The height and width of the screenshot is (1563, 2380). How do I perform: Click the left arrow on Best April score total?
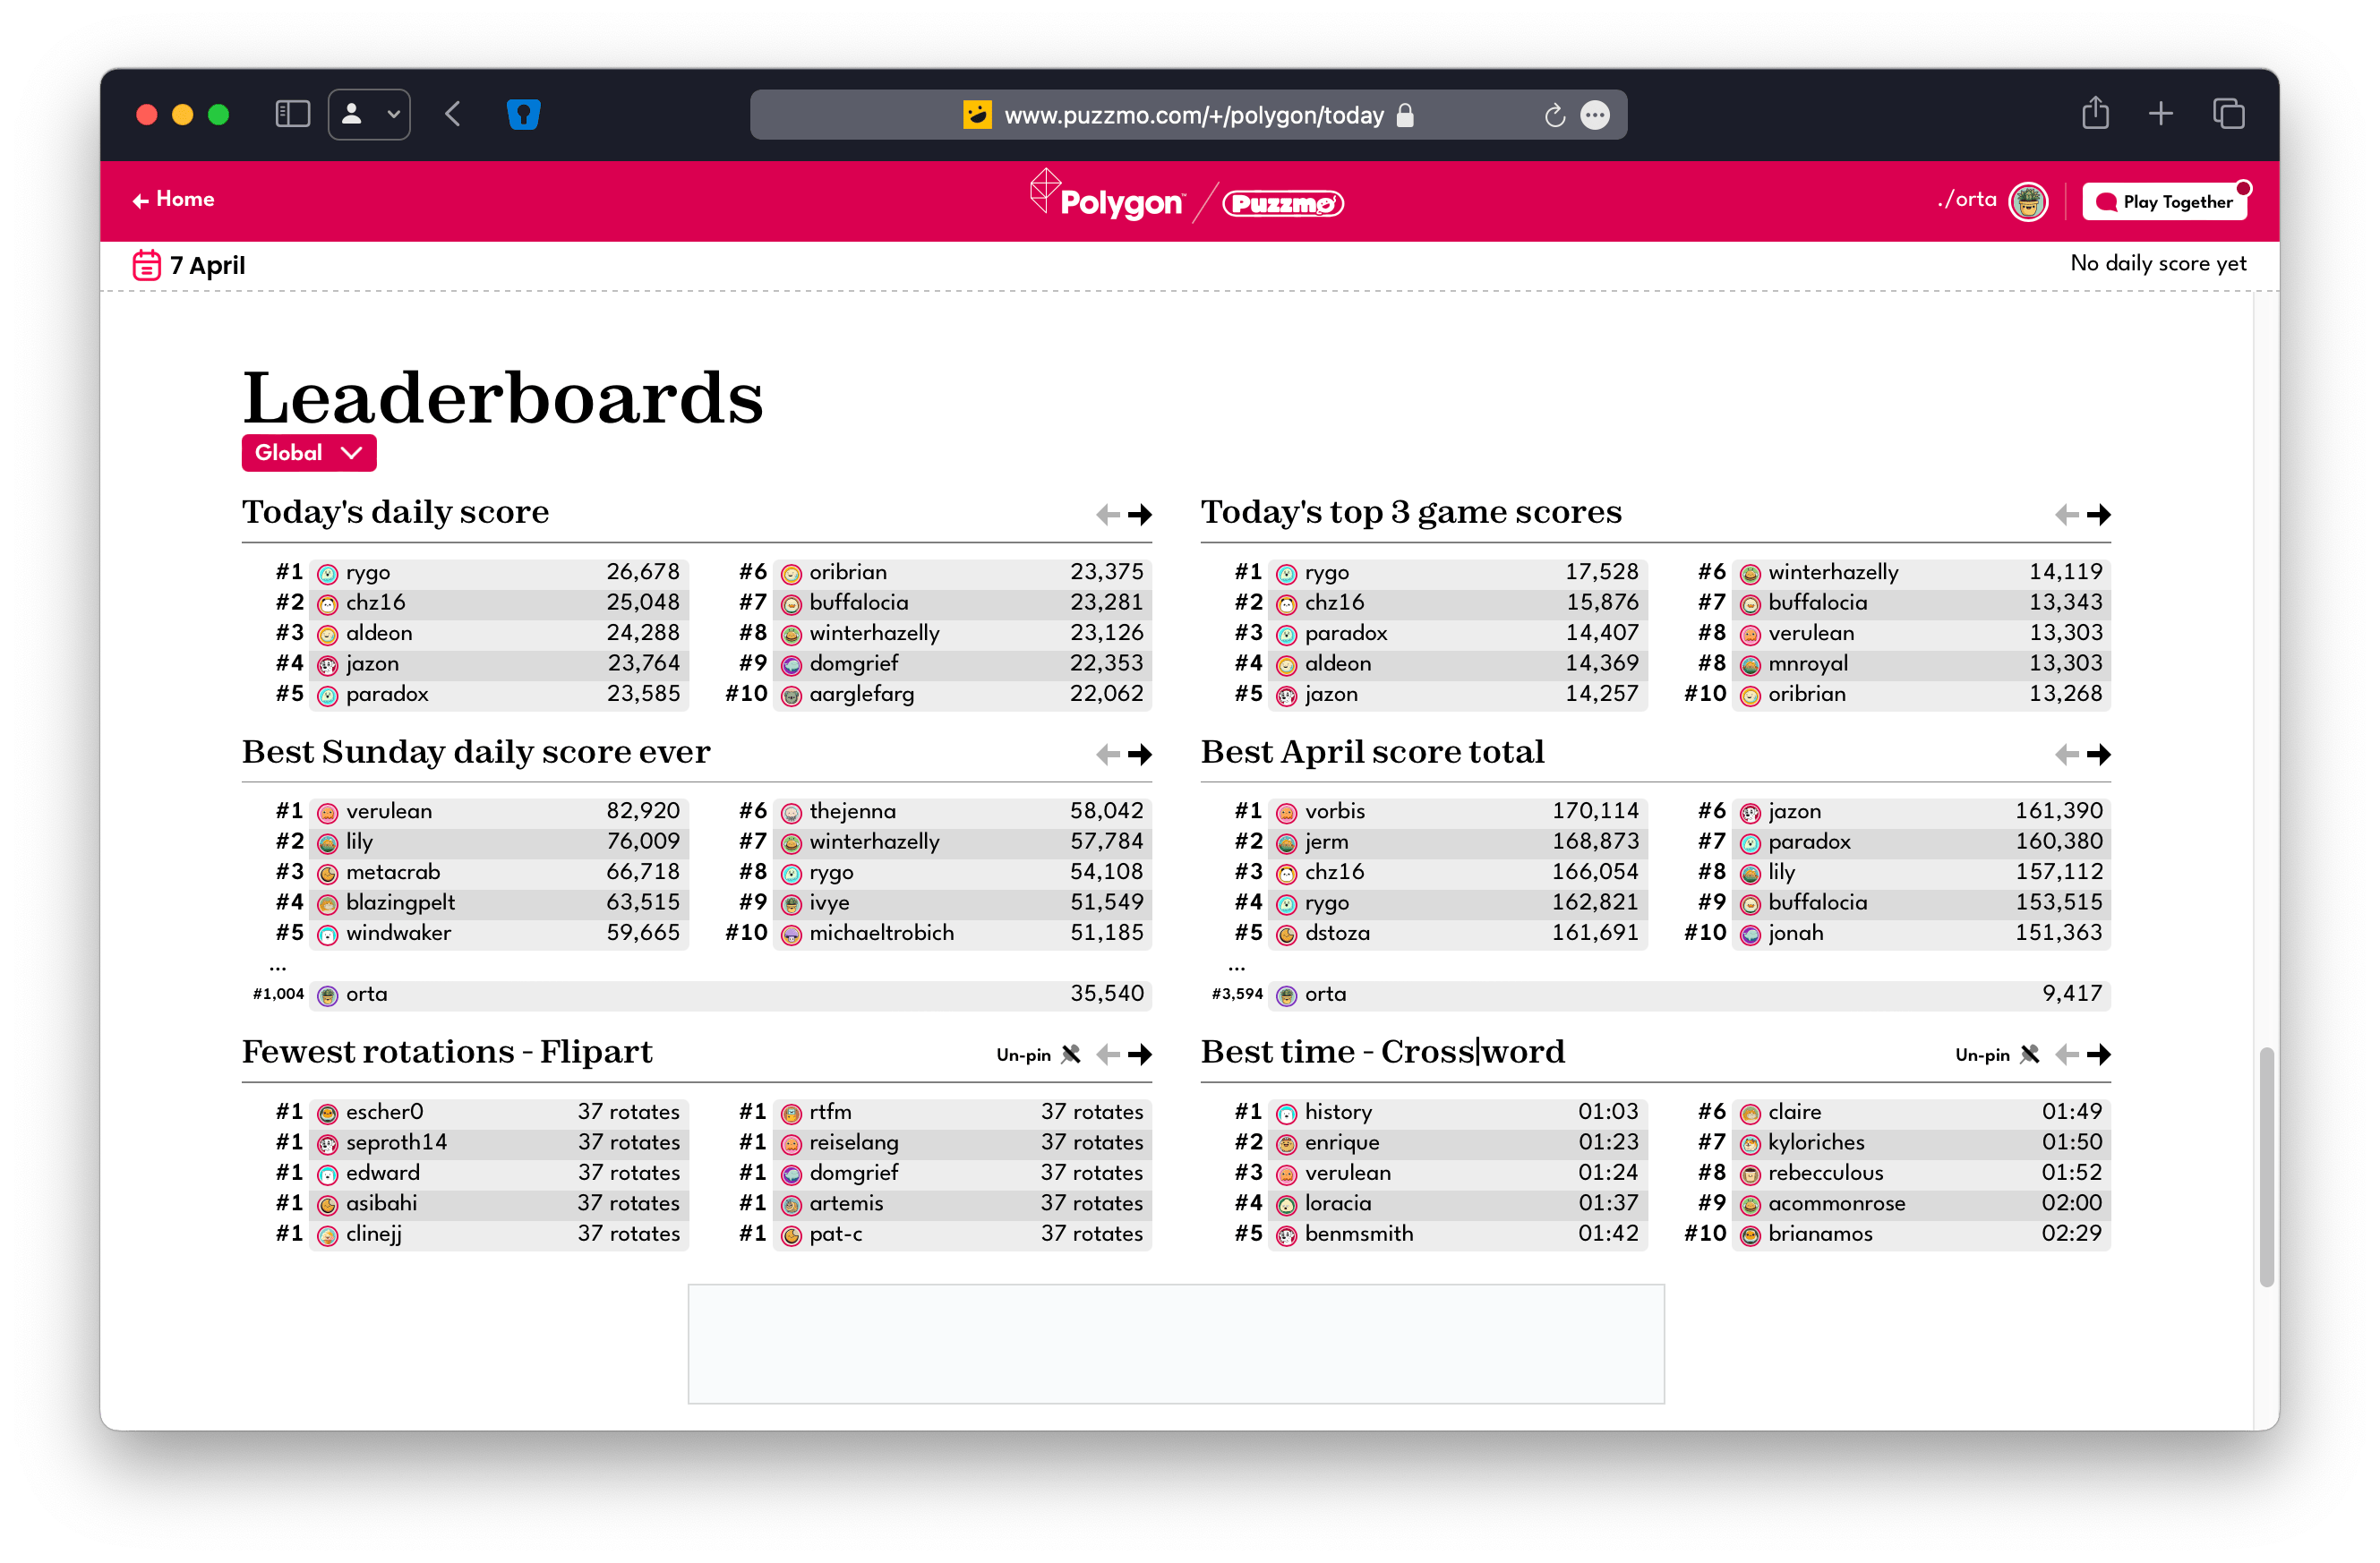click(2068, 754)
